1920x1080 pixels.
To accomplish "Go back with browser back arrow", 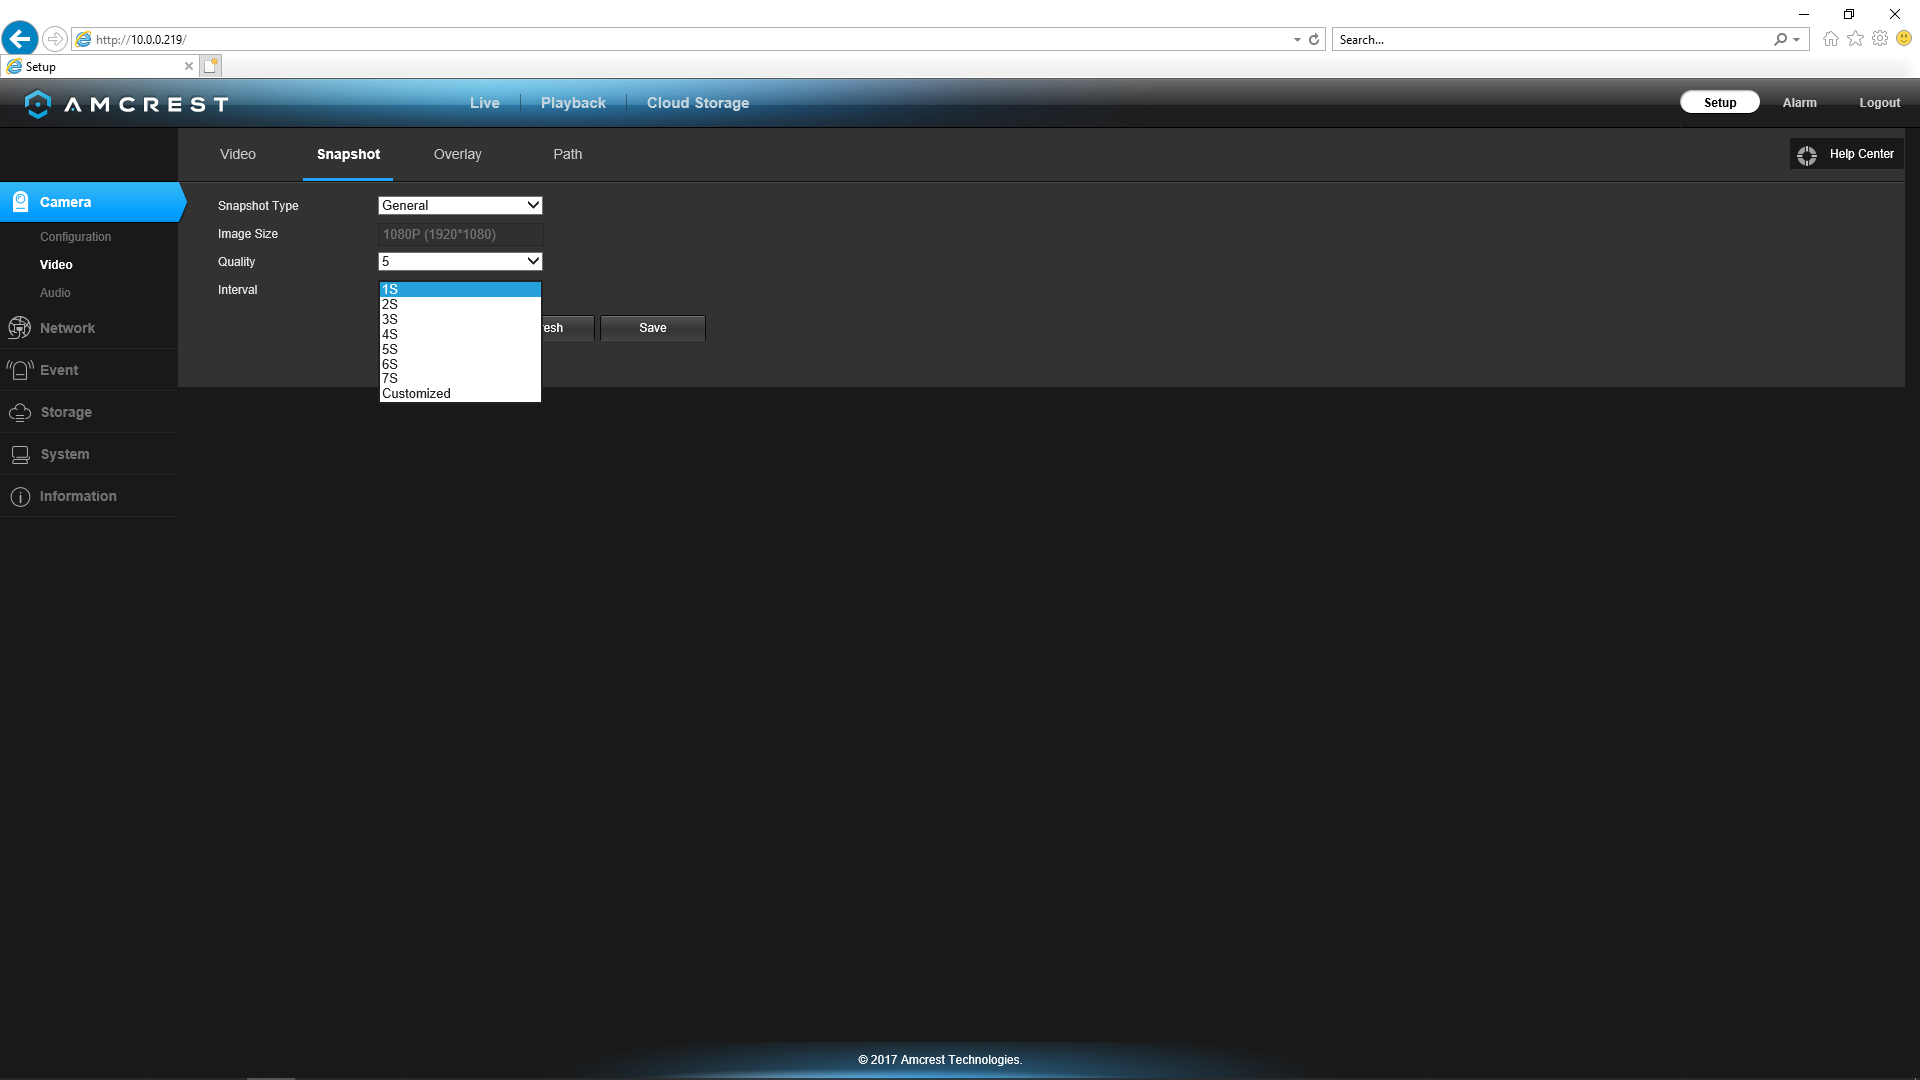I will point(19,39).
